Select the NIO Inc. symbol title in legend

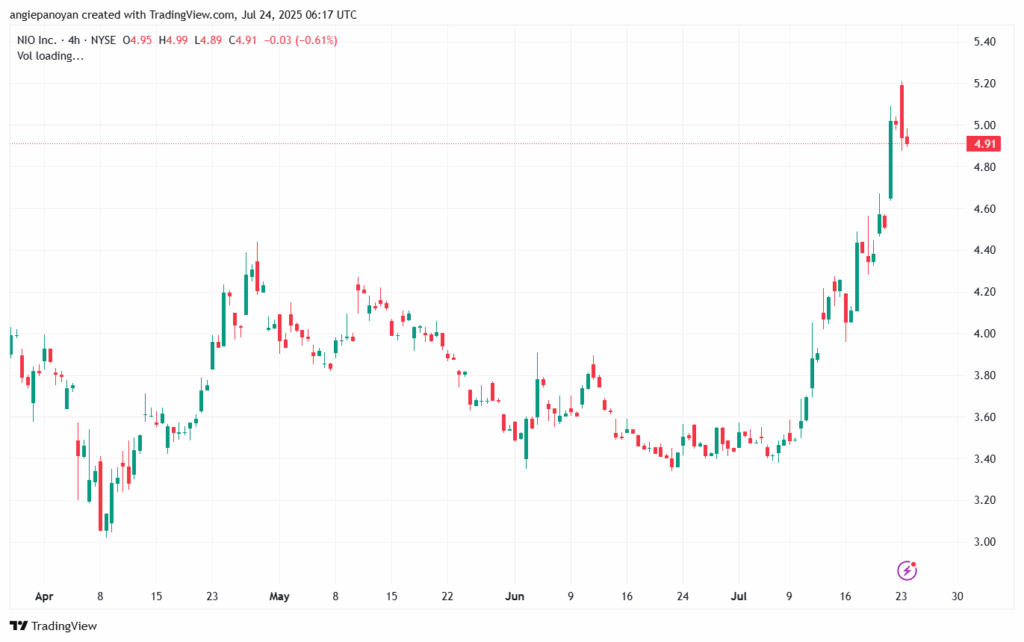37,40
